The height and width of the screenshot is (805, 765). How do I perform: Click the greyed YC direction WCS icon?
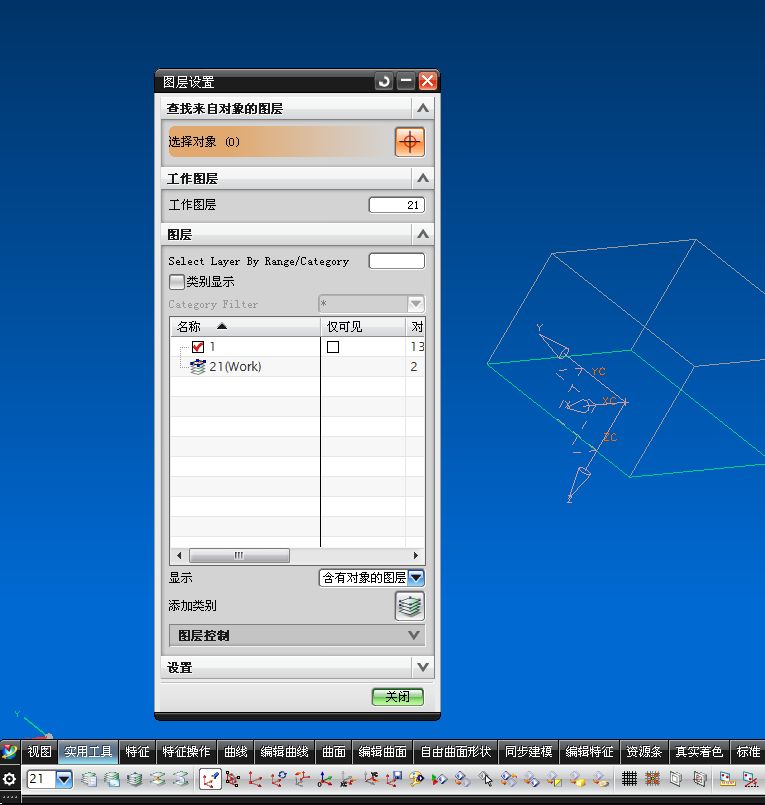click(371, 779)
